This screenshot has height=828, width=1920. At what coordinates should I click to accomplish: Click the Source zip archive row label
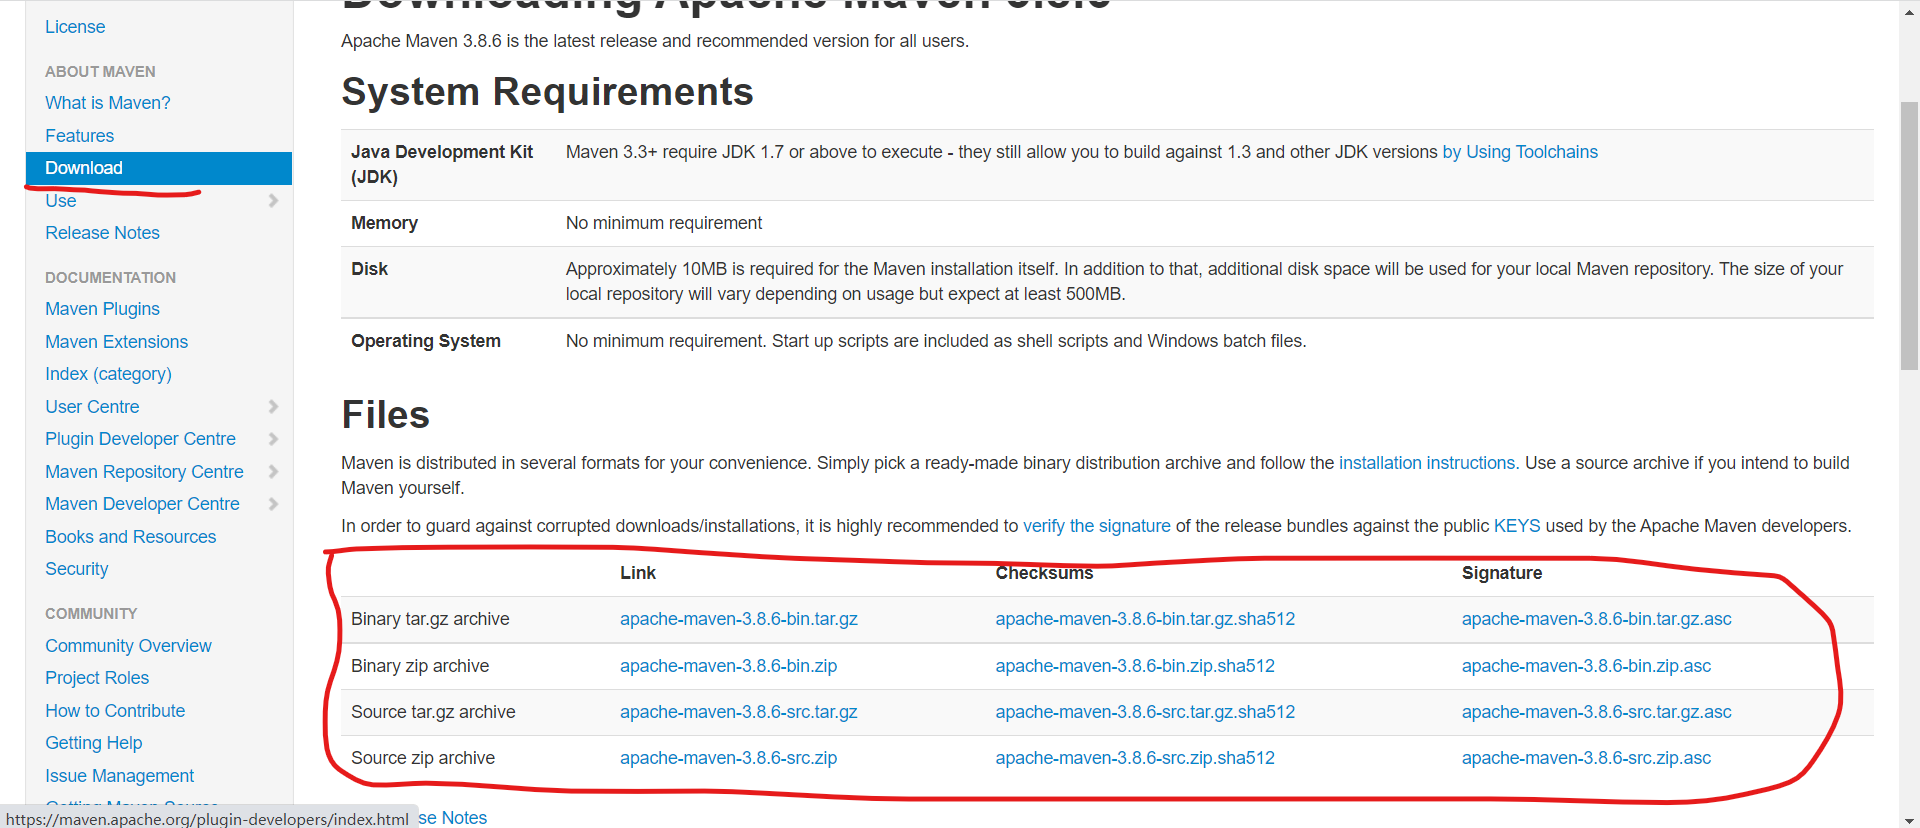coord(423,758)
